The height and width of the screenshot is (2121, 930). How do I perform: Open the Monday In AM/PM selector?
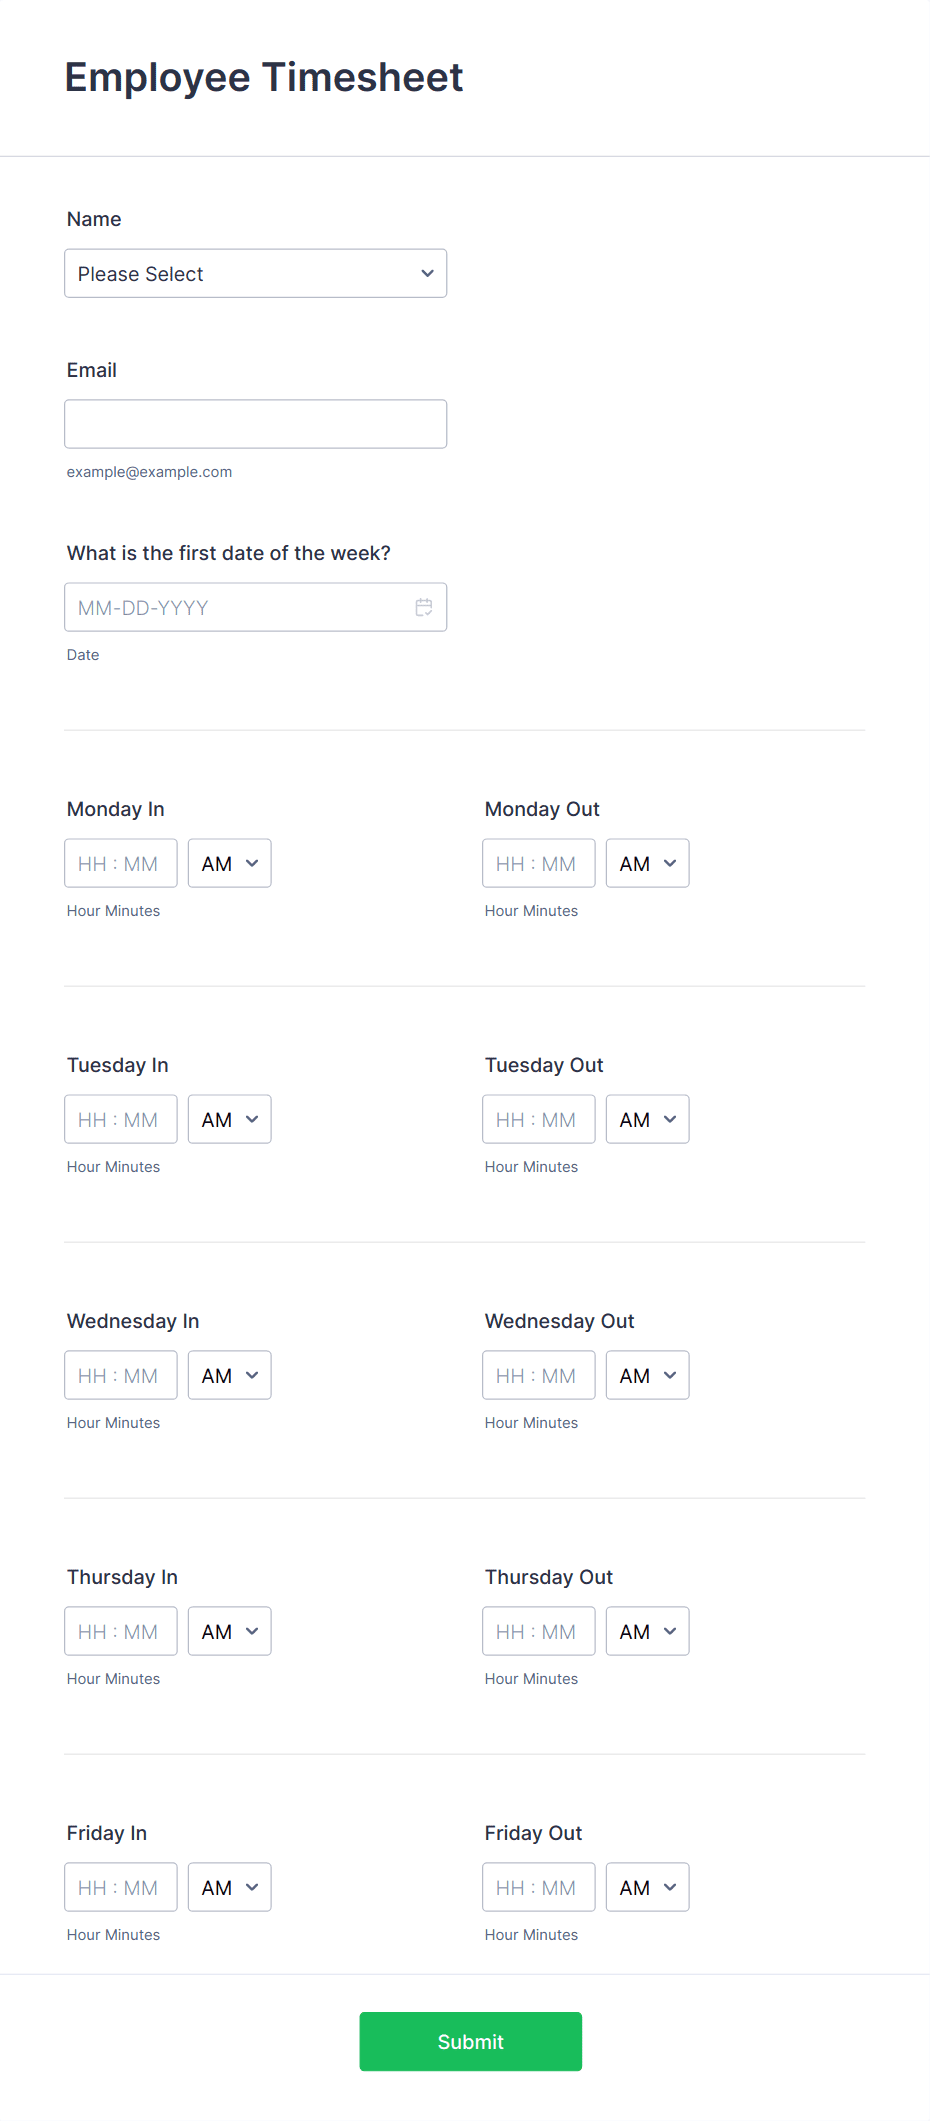229,862
